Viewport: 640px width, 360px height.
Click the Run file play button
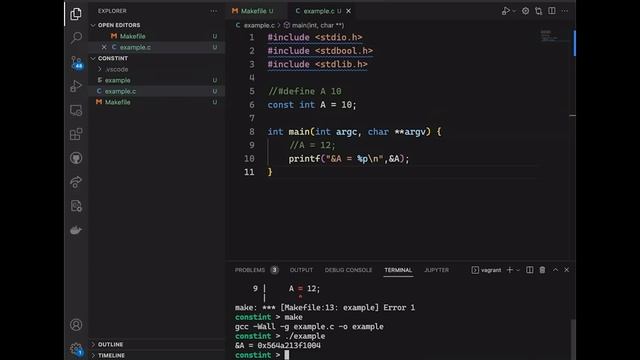(x=505, y=11)
